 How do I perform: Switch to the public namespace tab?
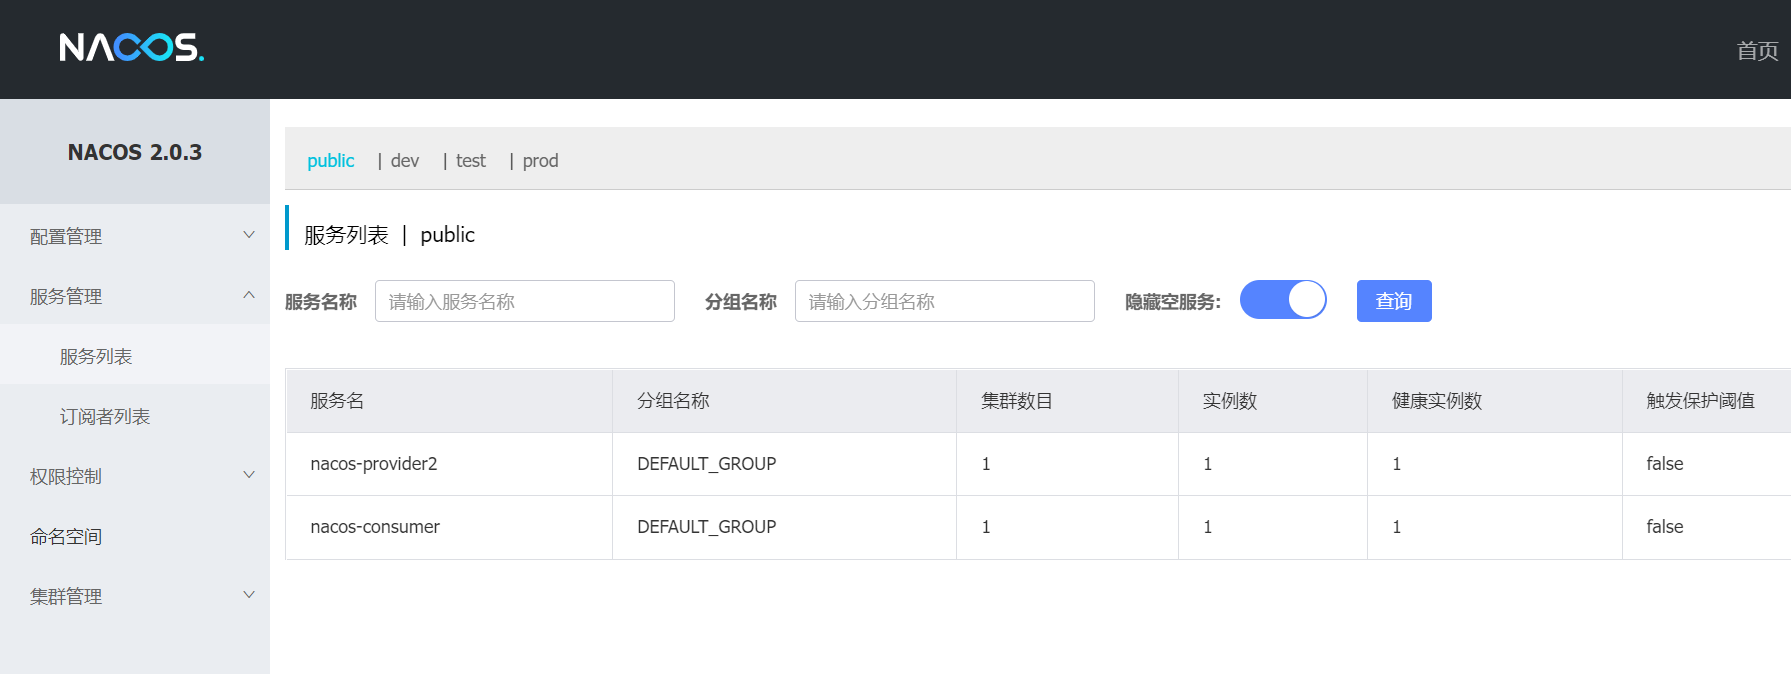[x=331, y=161]
